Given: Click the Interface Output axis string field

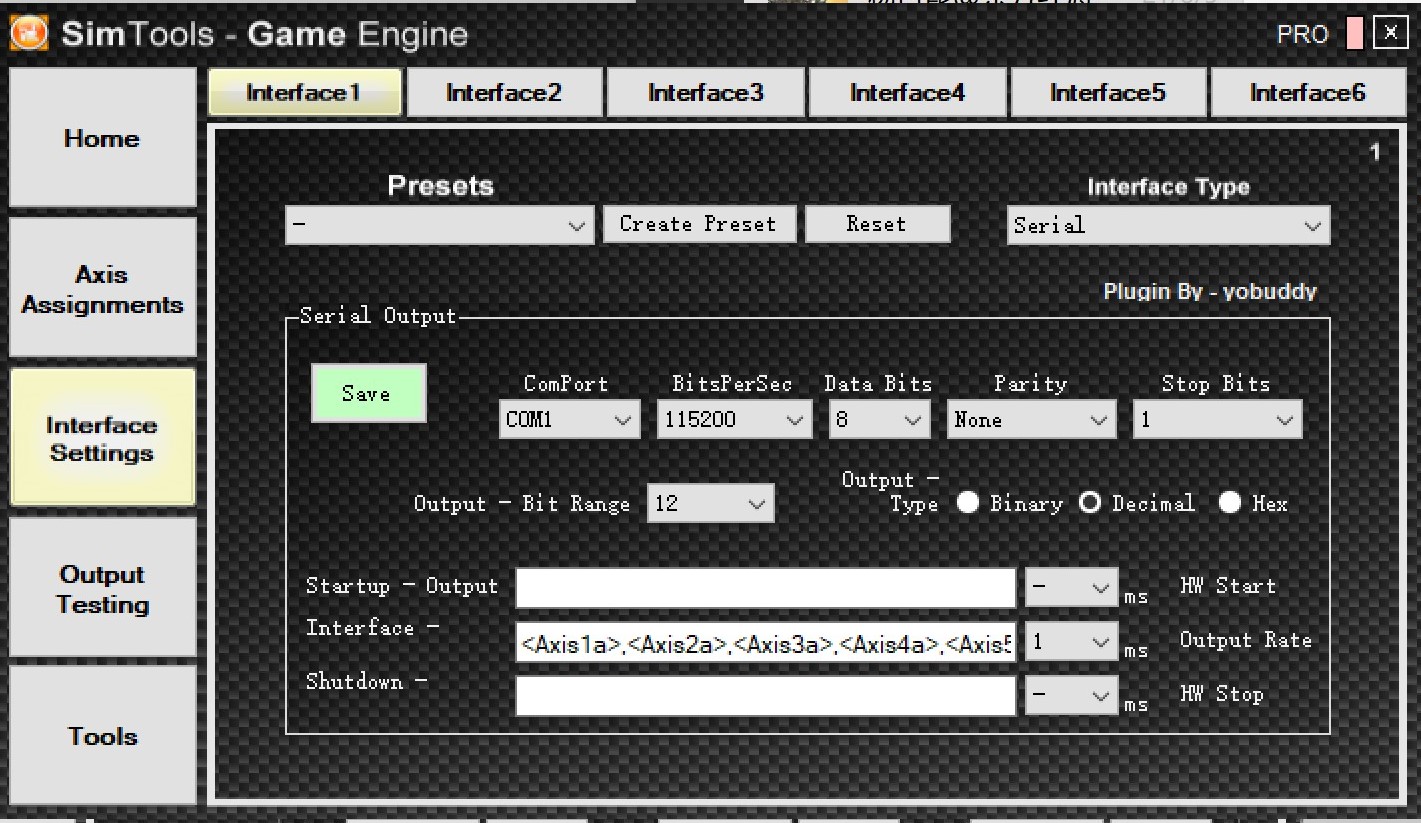Looking at the screenshot, I should (766, 643).
